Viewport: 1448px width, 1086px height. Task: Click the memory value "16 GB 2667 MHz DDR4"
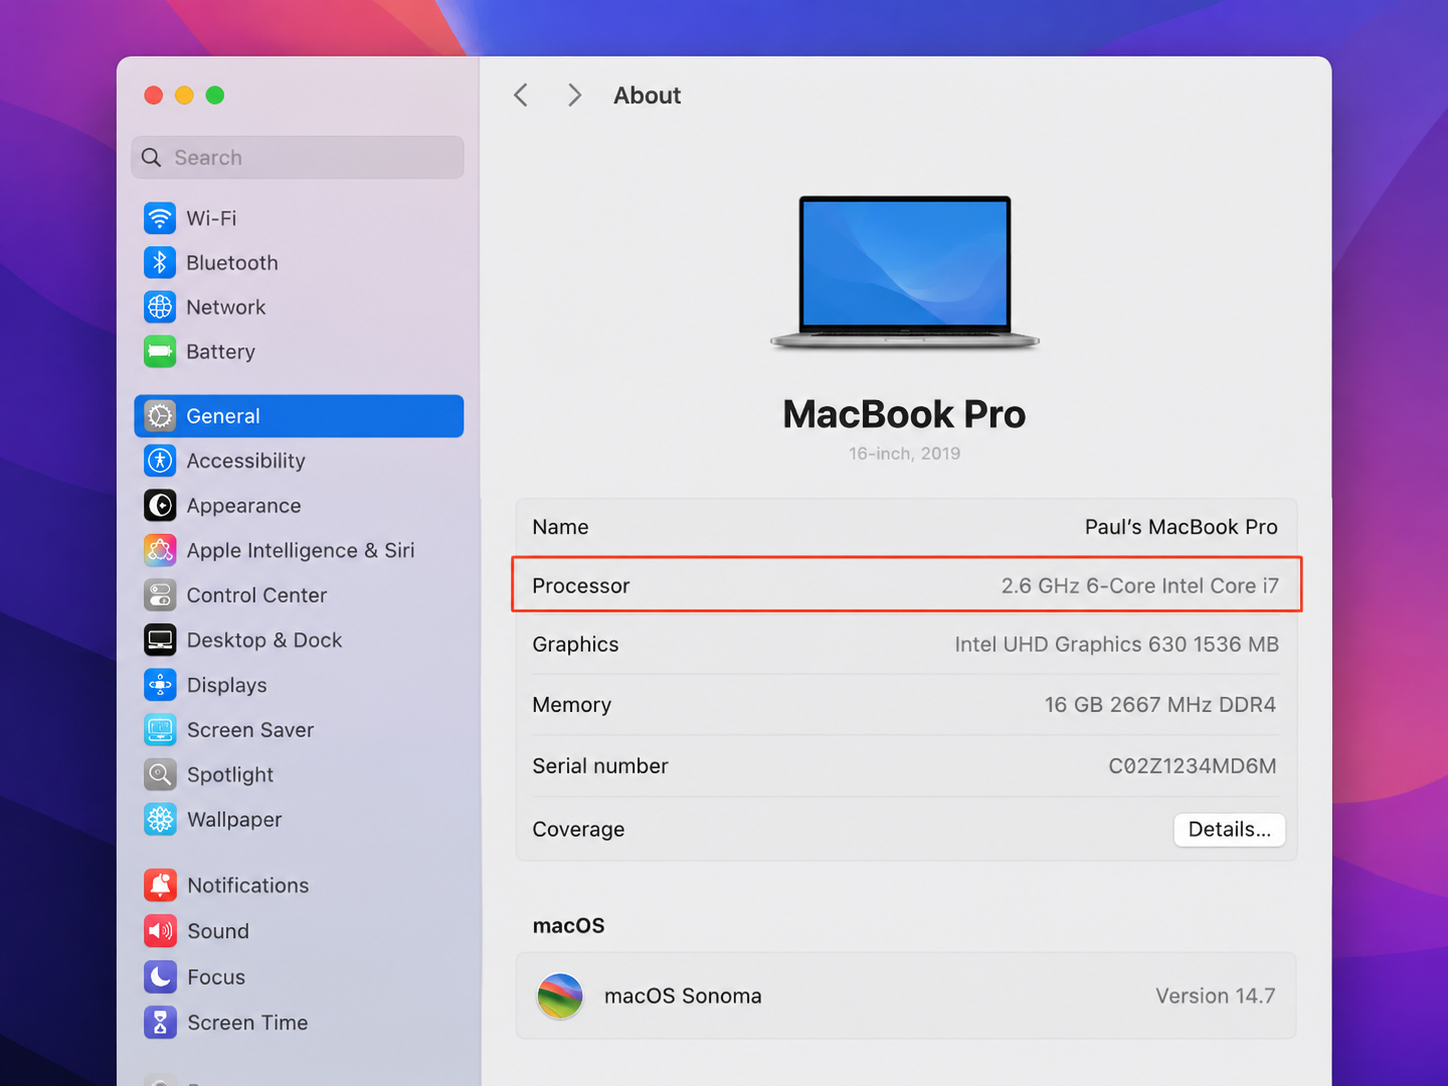tap(1160, 705)
